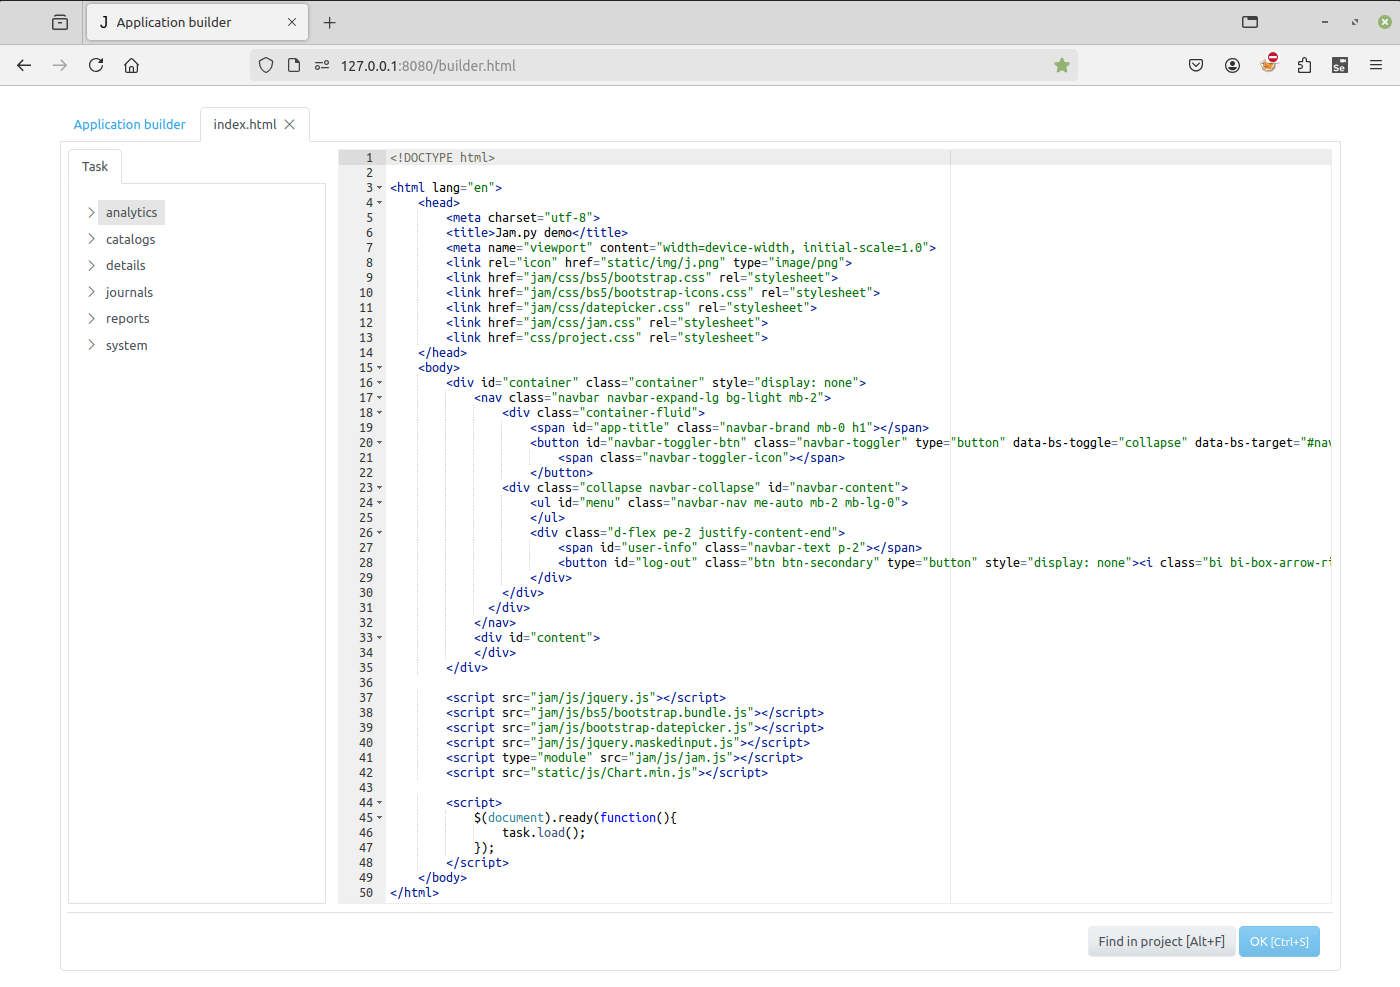
Task: Open the Pocket save icon
Action: [x=1195, y=65]
